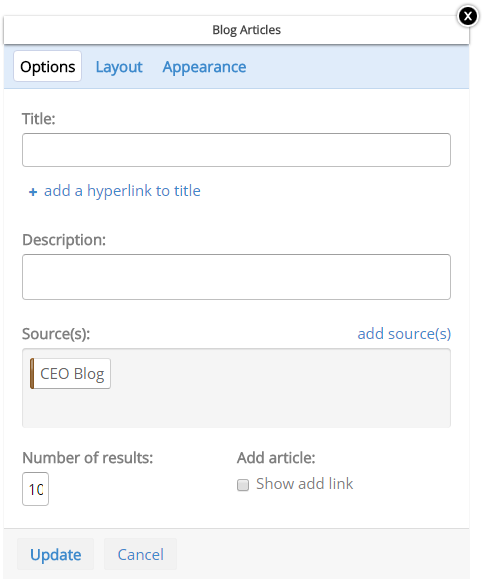The image size is (484, 579).
Task: Go to the Appearance tab
Action: pyautogui.click(x=204, y=67)
